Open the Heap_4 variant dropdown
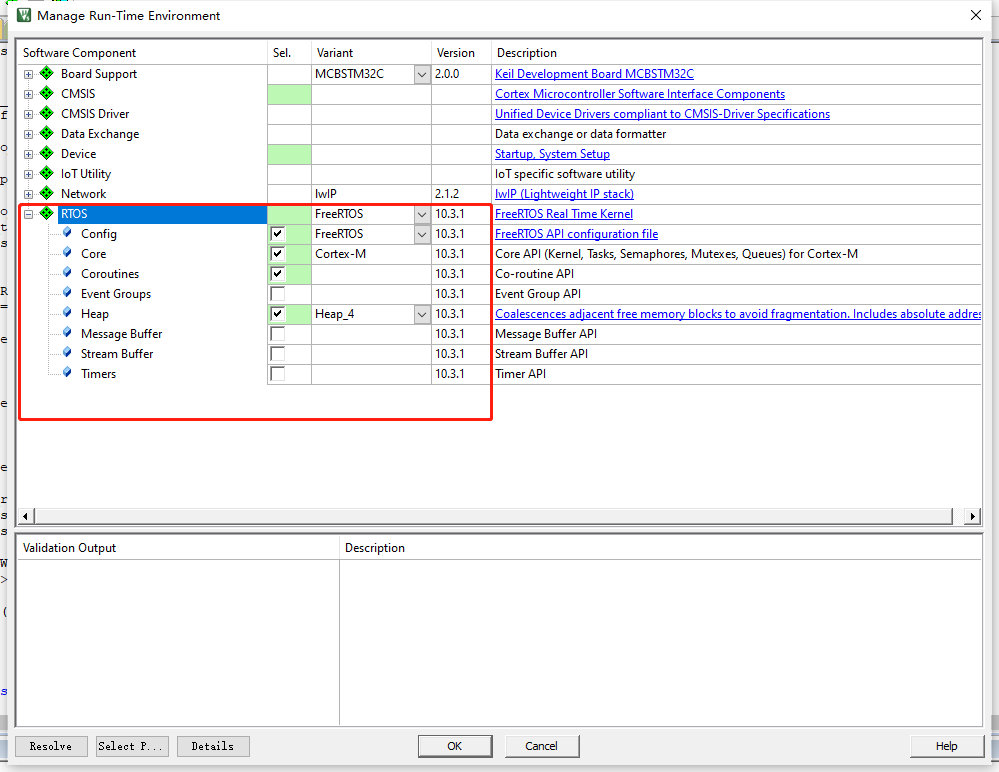Image resolution: width=999 pixels, height=772 pixels. click(422, 314)
